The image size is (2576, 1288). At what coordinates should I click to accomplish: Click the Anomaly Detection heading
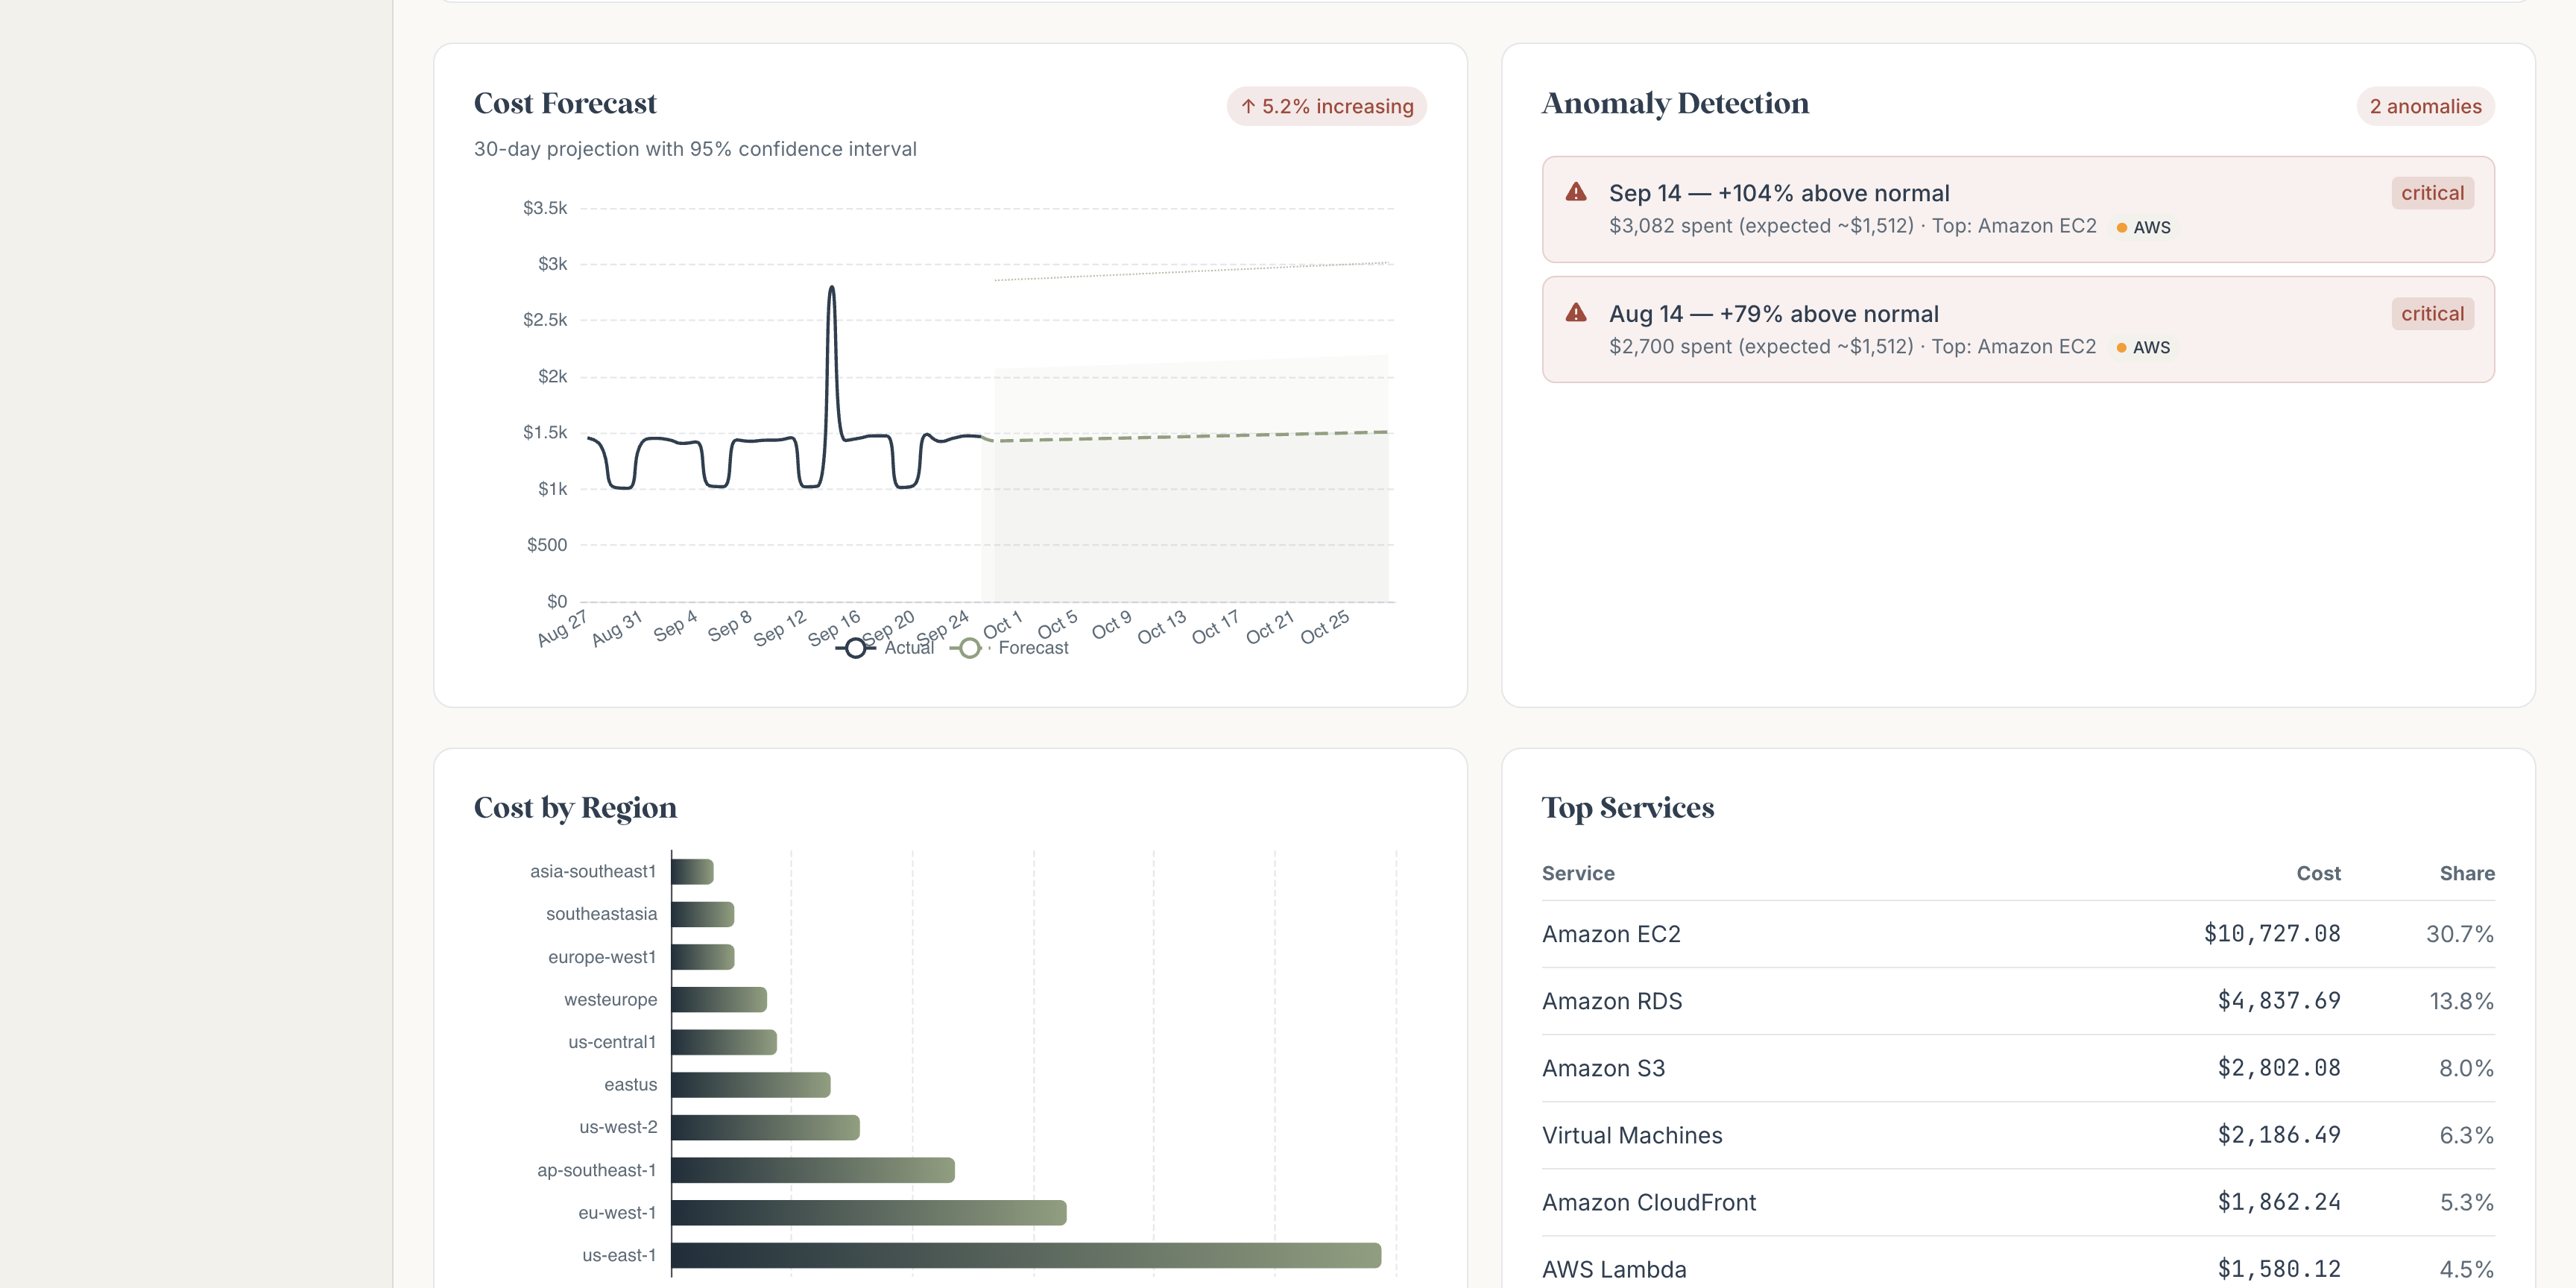pyautogui.click(x=1675, y=104)
